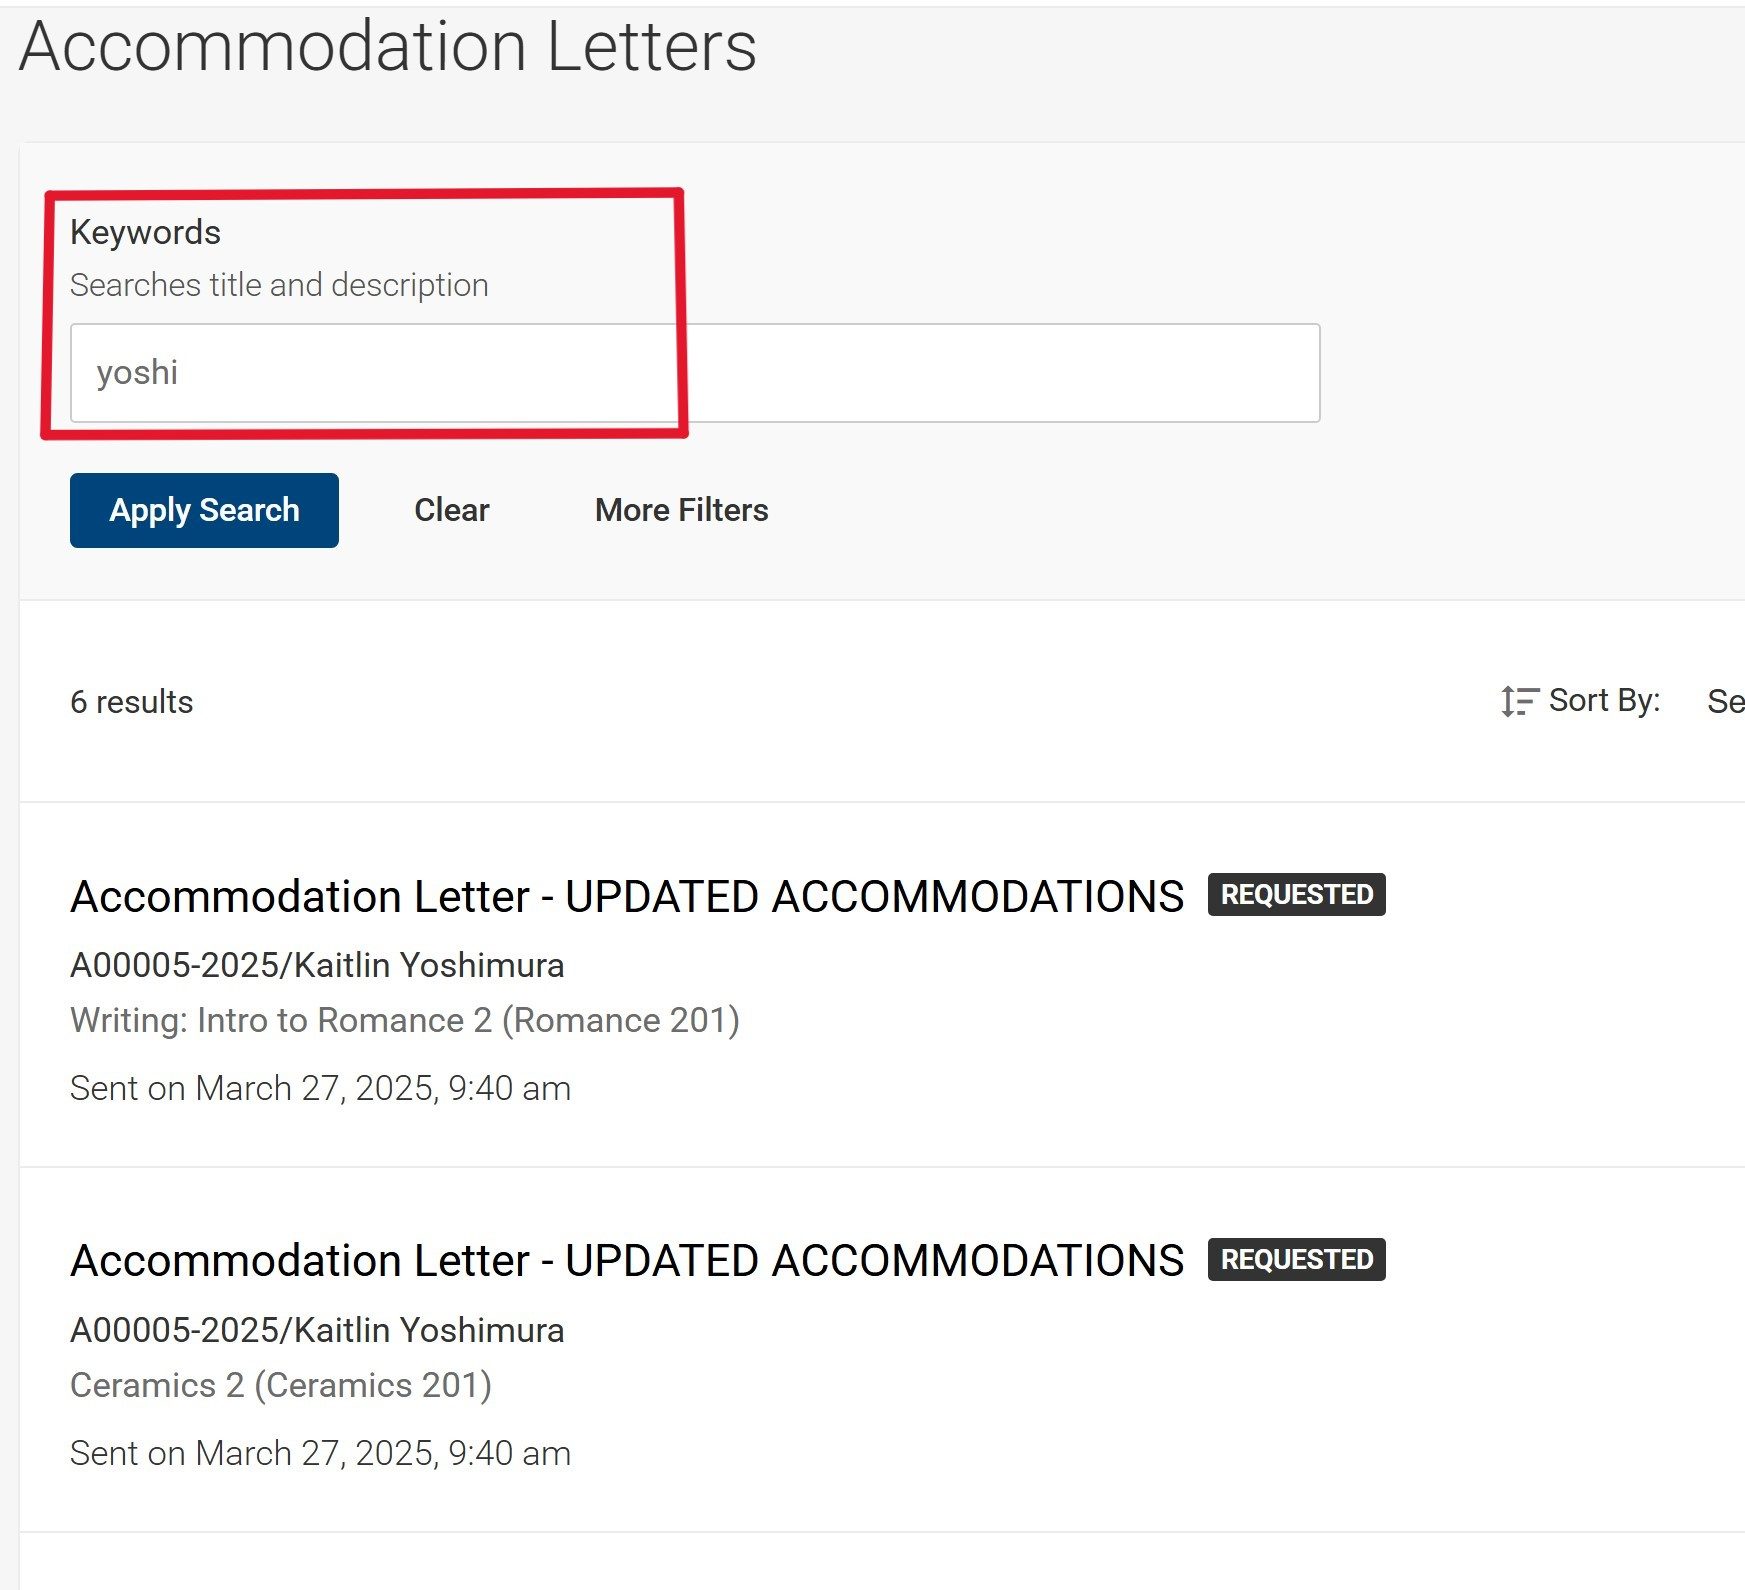Click Ceramics 2 (Ceramics 201) course text
Screen dimensions: 1745x1590
click(x=281, y=1385)
